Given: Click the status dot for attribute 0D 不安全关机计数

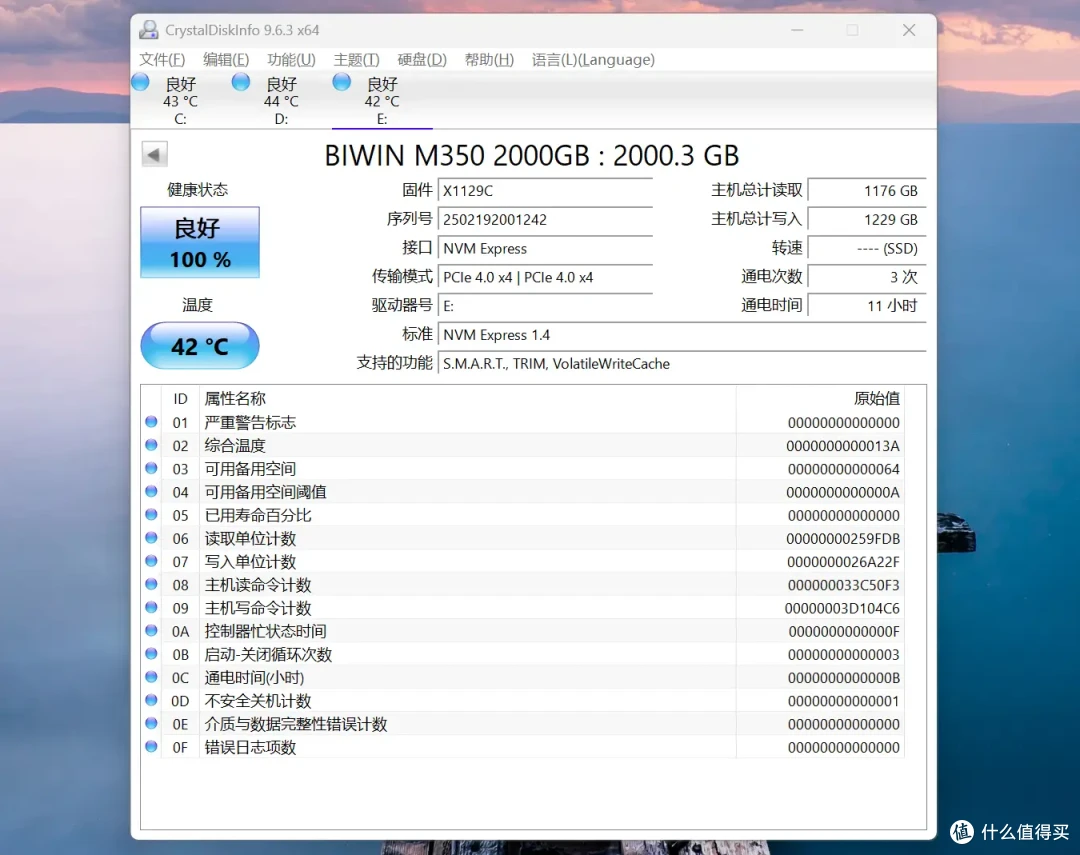Looking at the screenshot, I should pos(152,700).
